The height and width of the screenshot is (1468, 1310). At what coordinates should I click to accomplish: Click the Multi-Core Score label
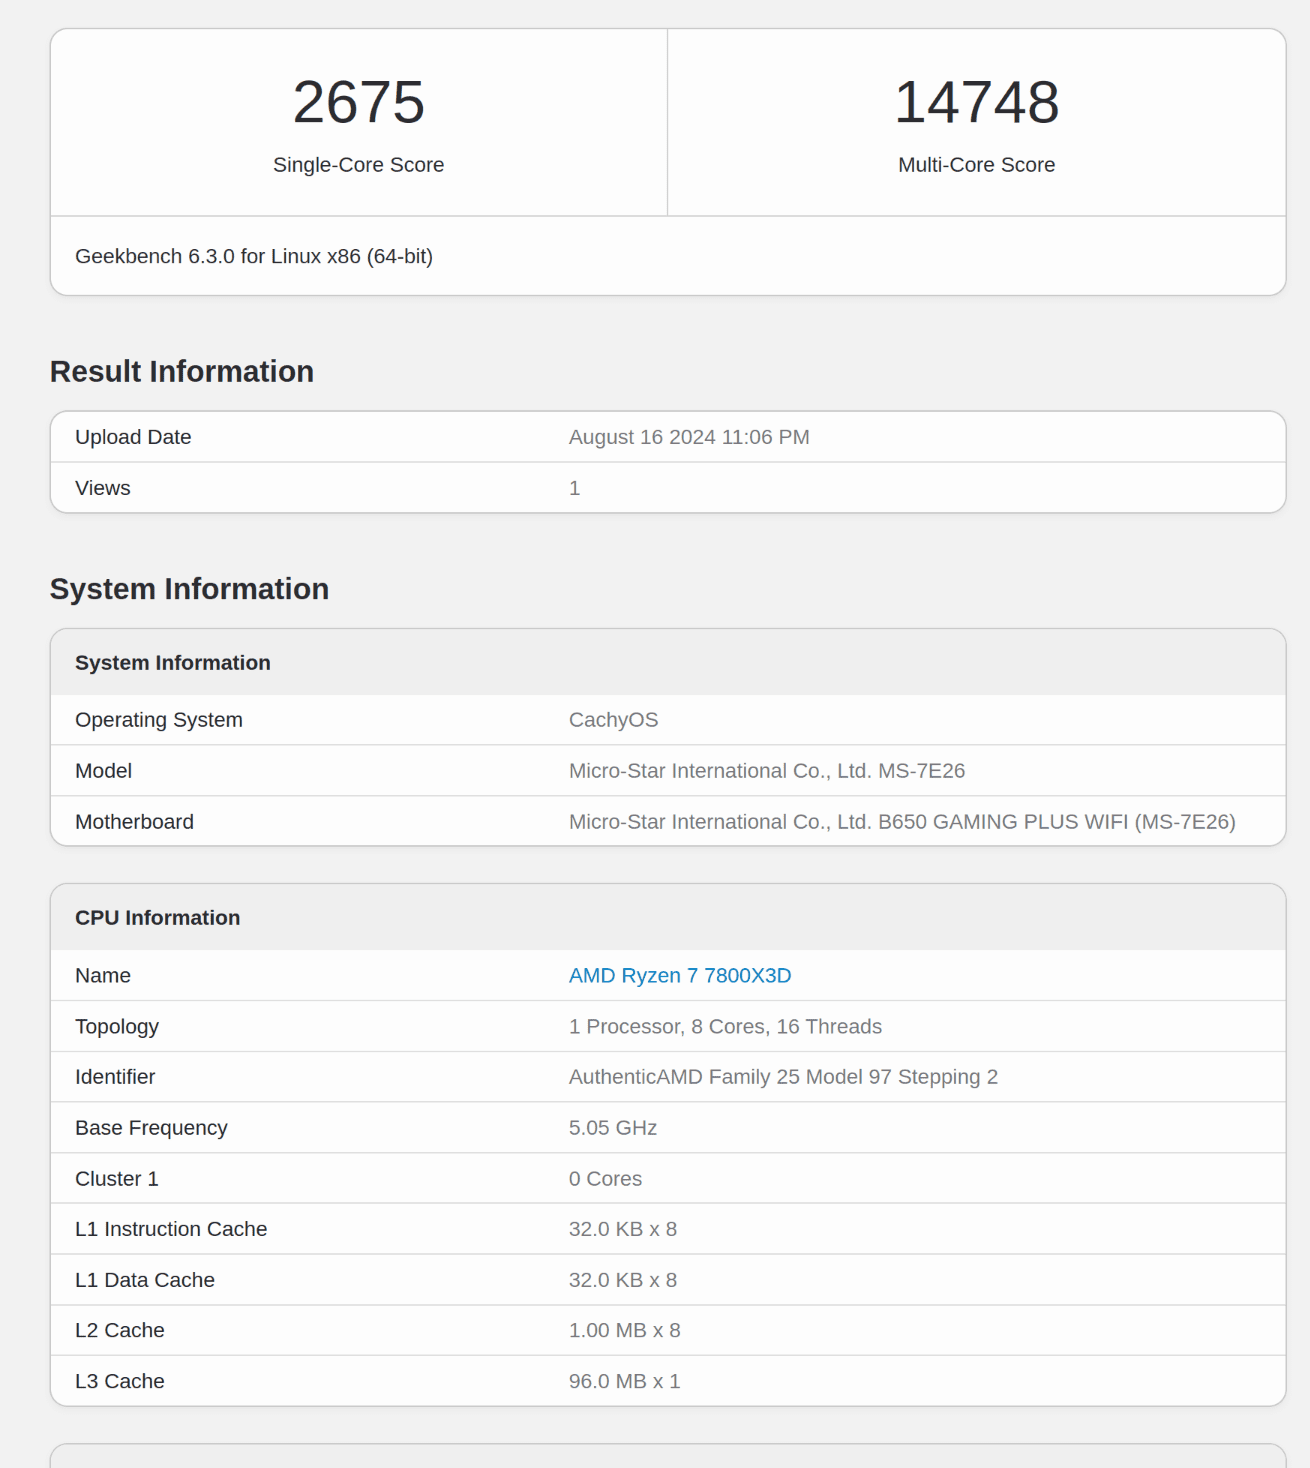(x=977, y=165)
